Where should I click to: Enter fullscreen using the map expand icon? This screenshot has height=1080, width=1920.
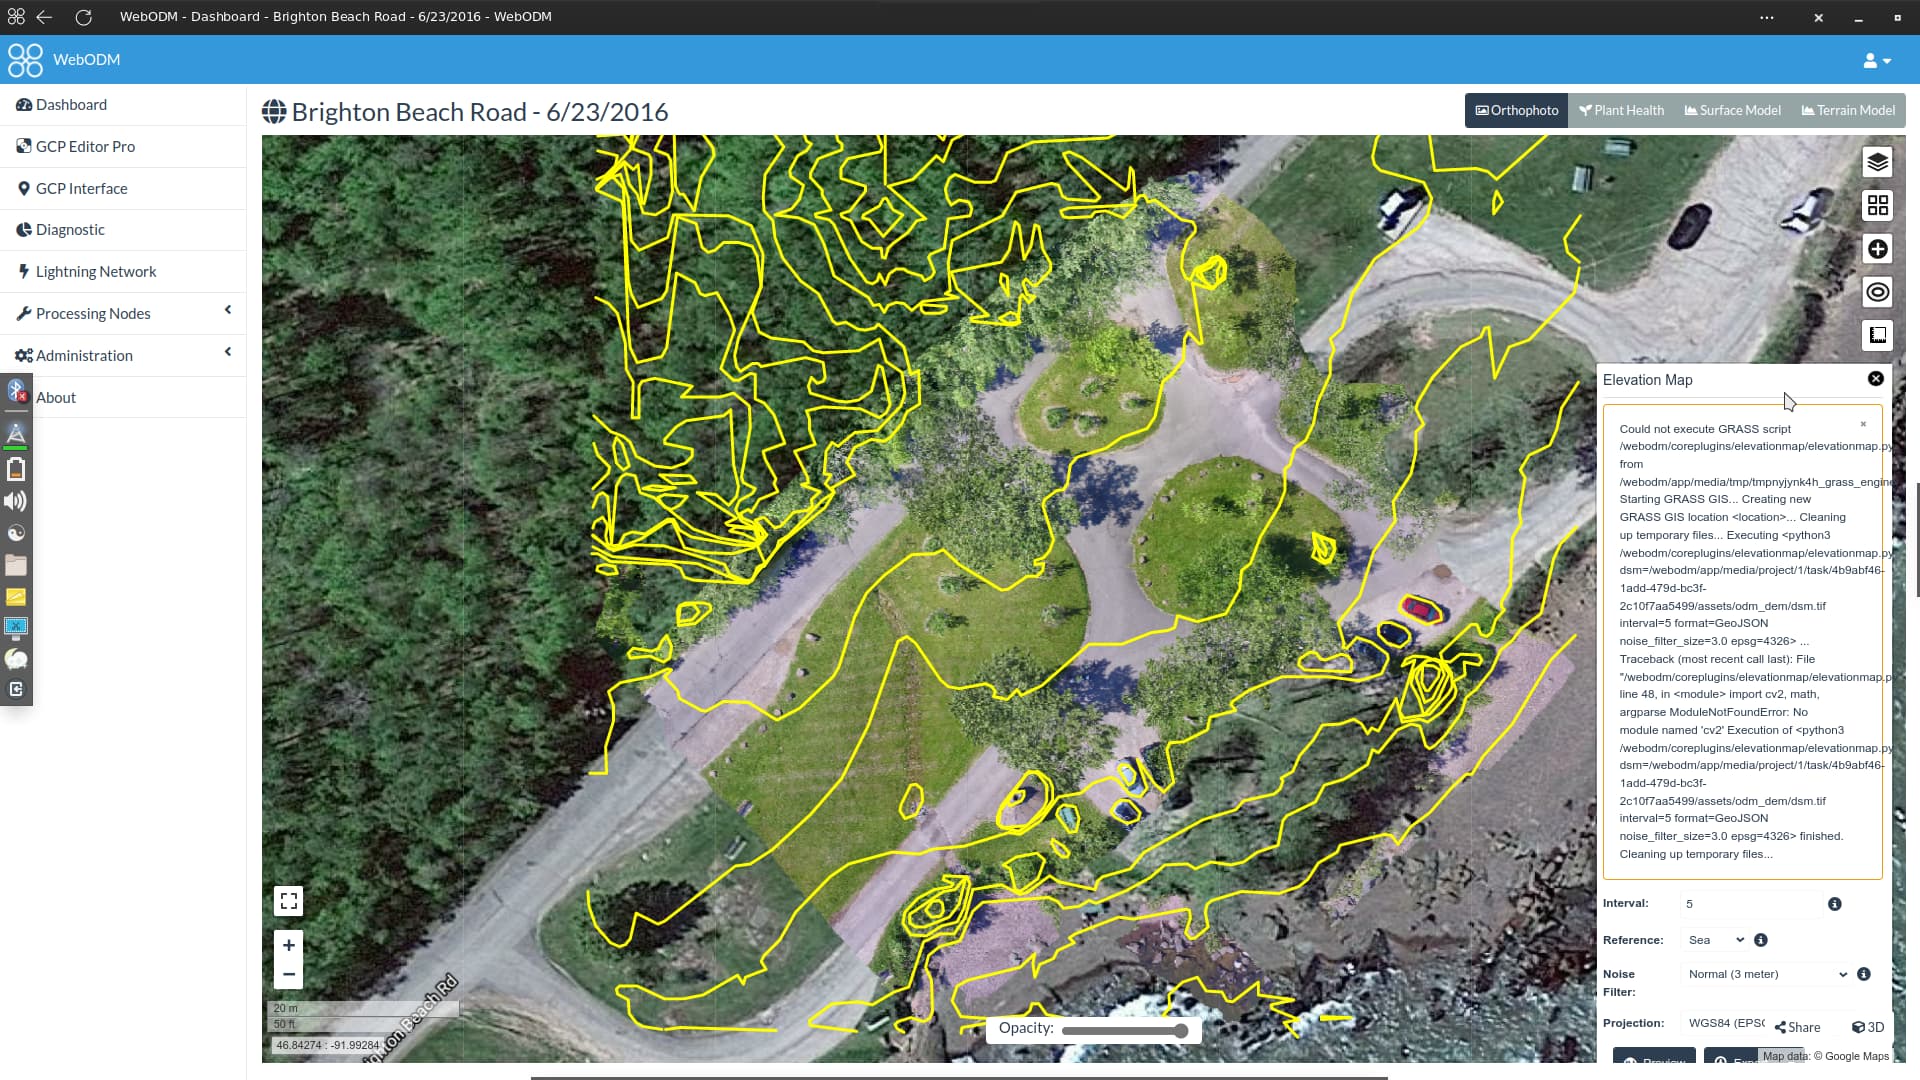click(x=288, y=900)
